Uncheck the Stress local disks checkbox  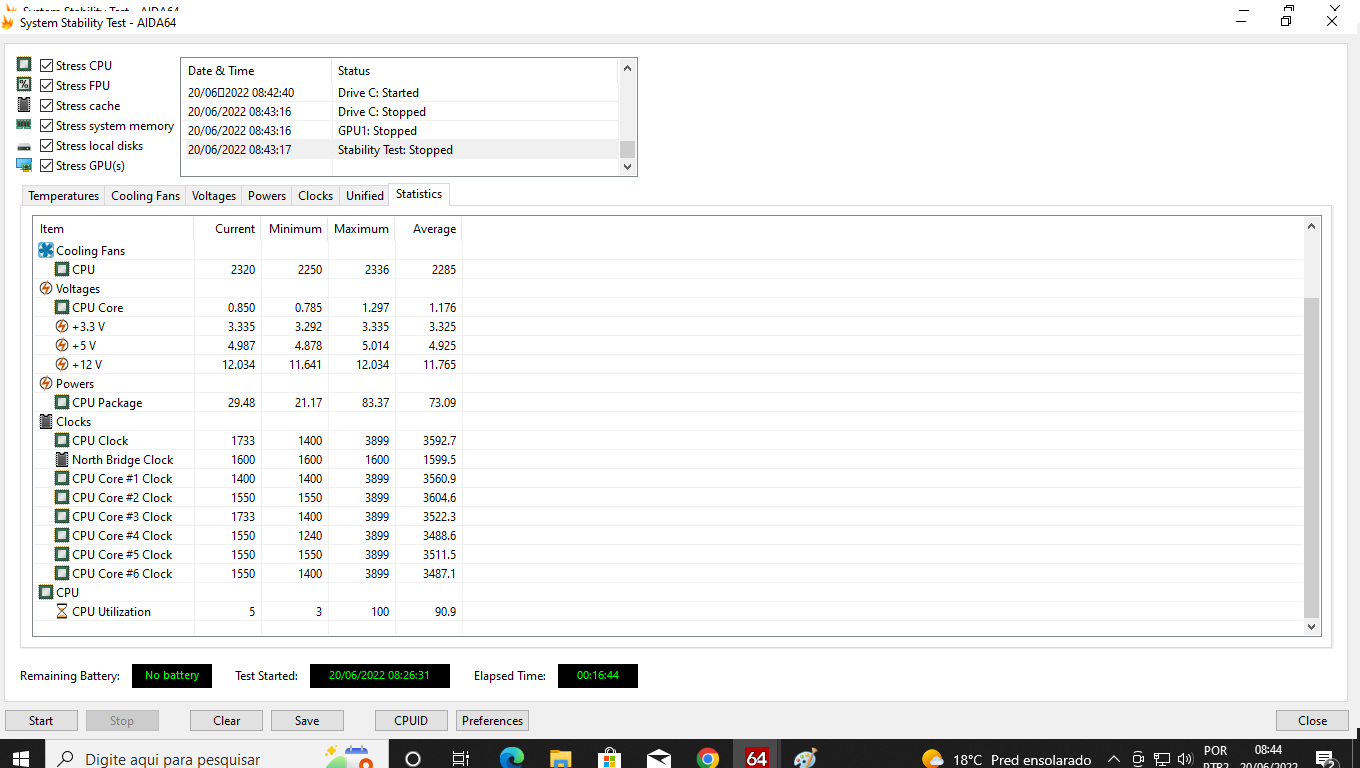pyautogui.click(x=47, y=146)
